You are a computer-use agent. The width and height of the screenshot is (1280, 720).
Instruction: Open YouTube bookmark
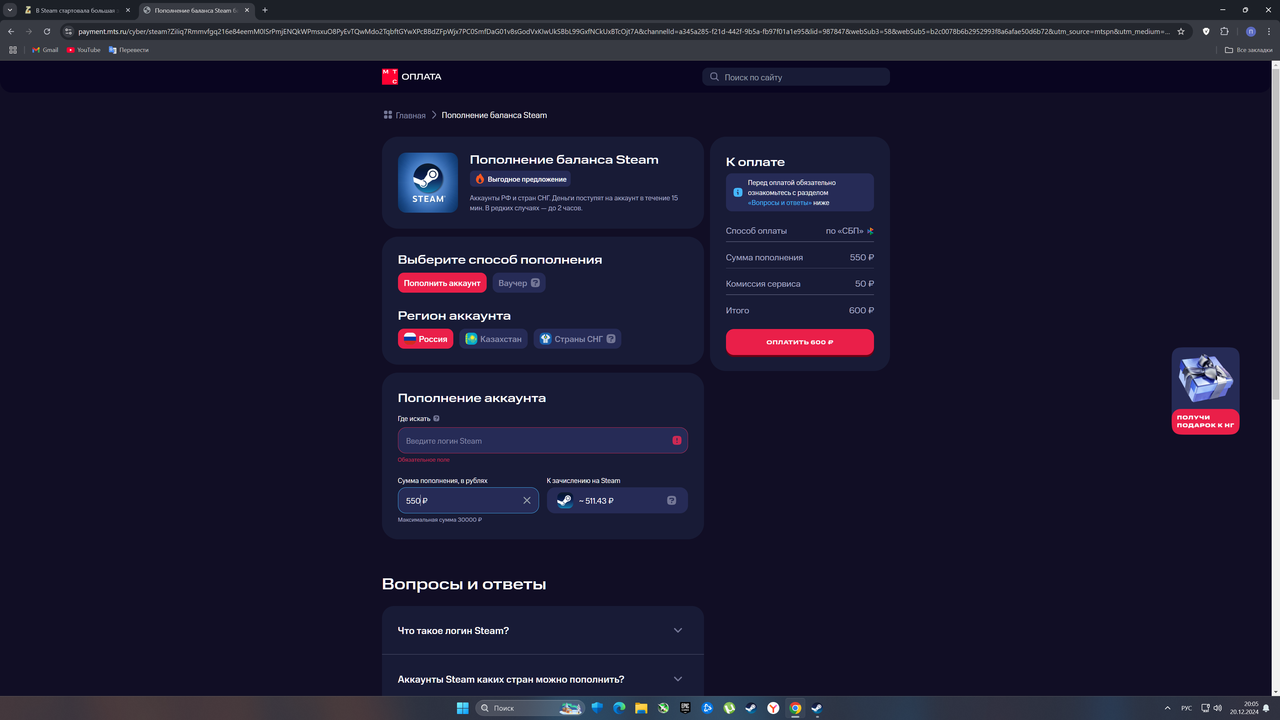(x=84, y=49)
